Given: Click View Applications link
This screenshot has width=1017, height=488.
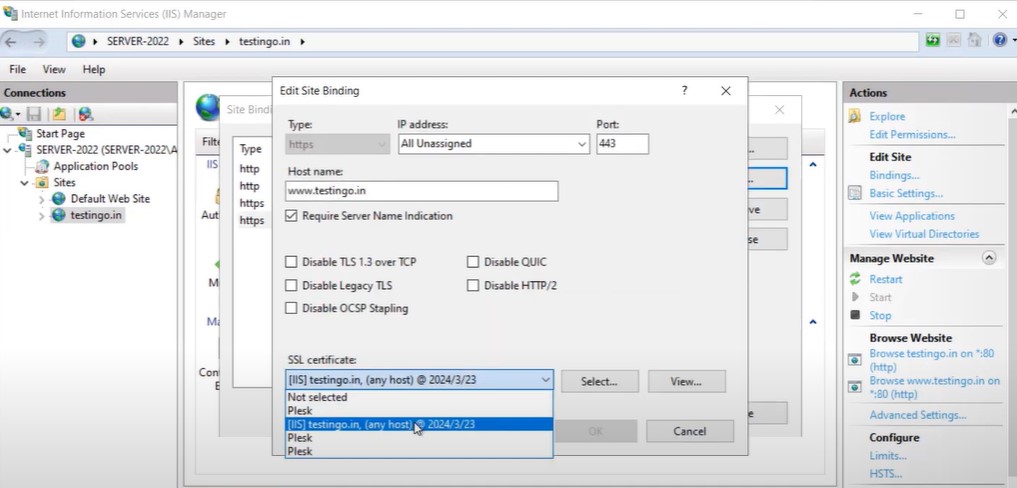Looking at the screenshot, I should click(x=912, y=216).
